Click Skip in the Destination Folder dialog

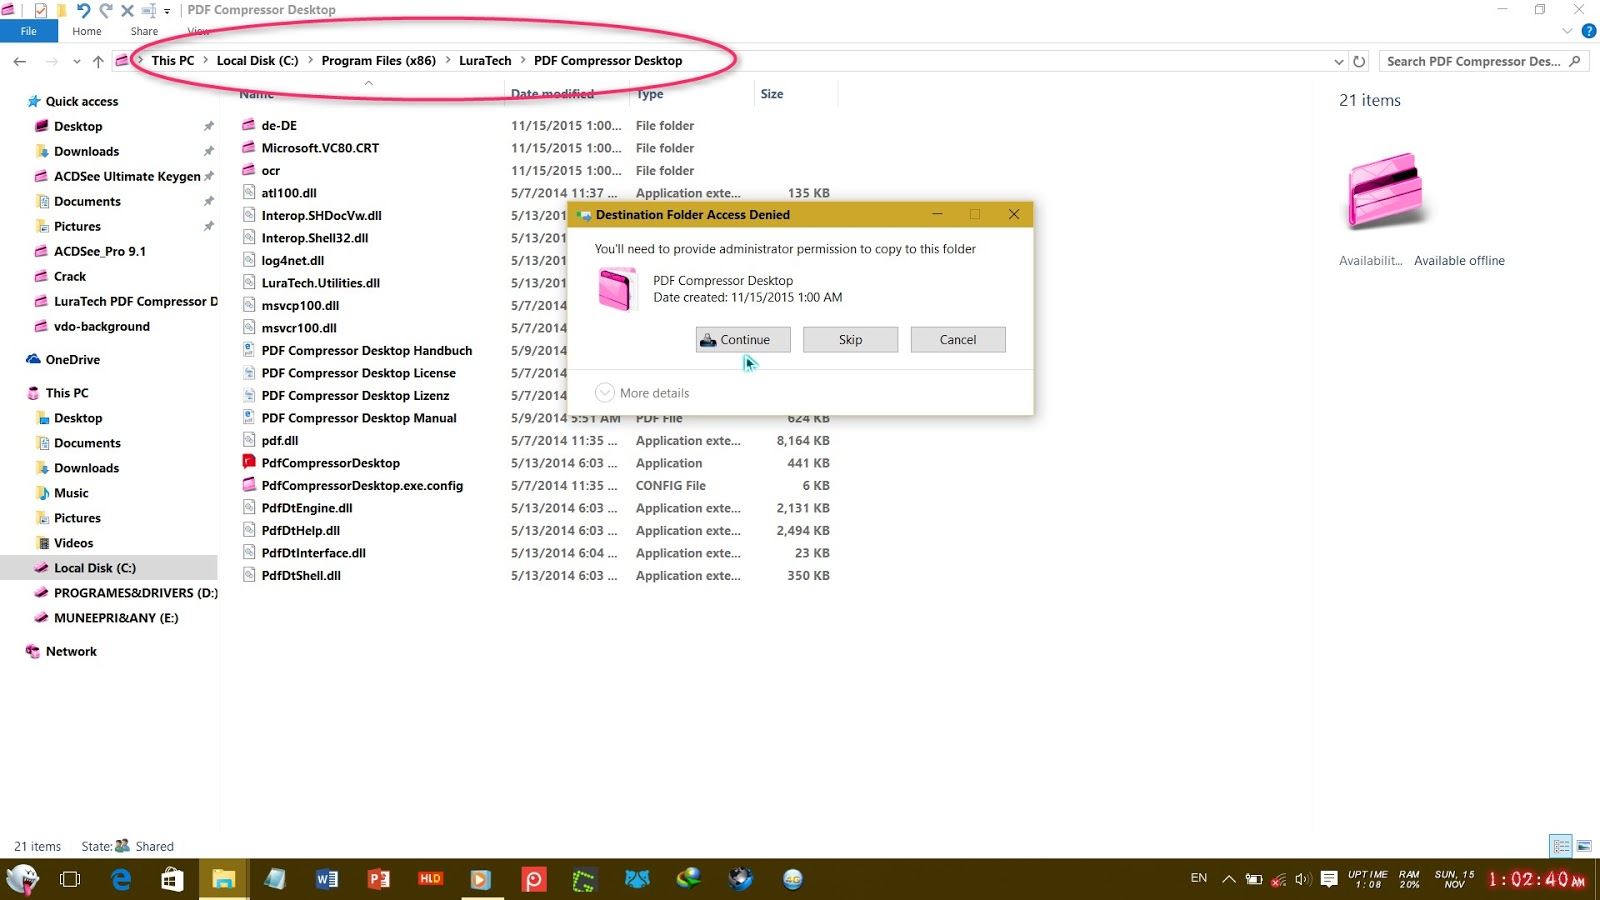point(850,339)
